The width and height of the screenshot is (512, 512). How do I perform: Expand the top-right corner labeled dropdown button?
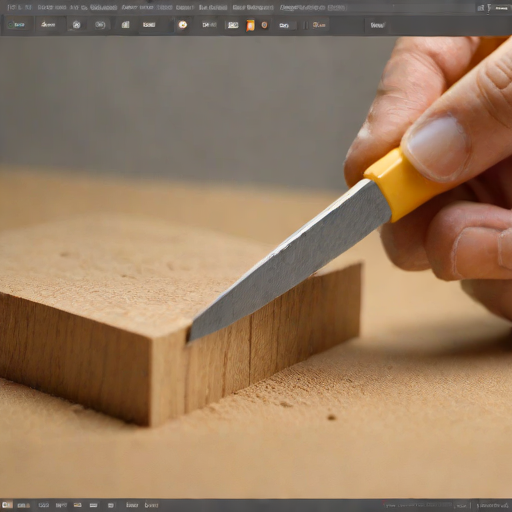502,8
